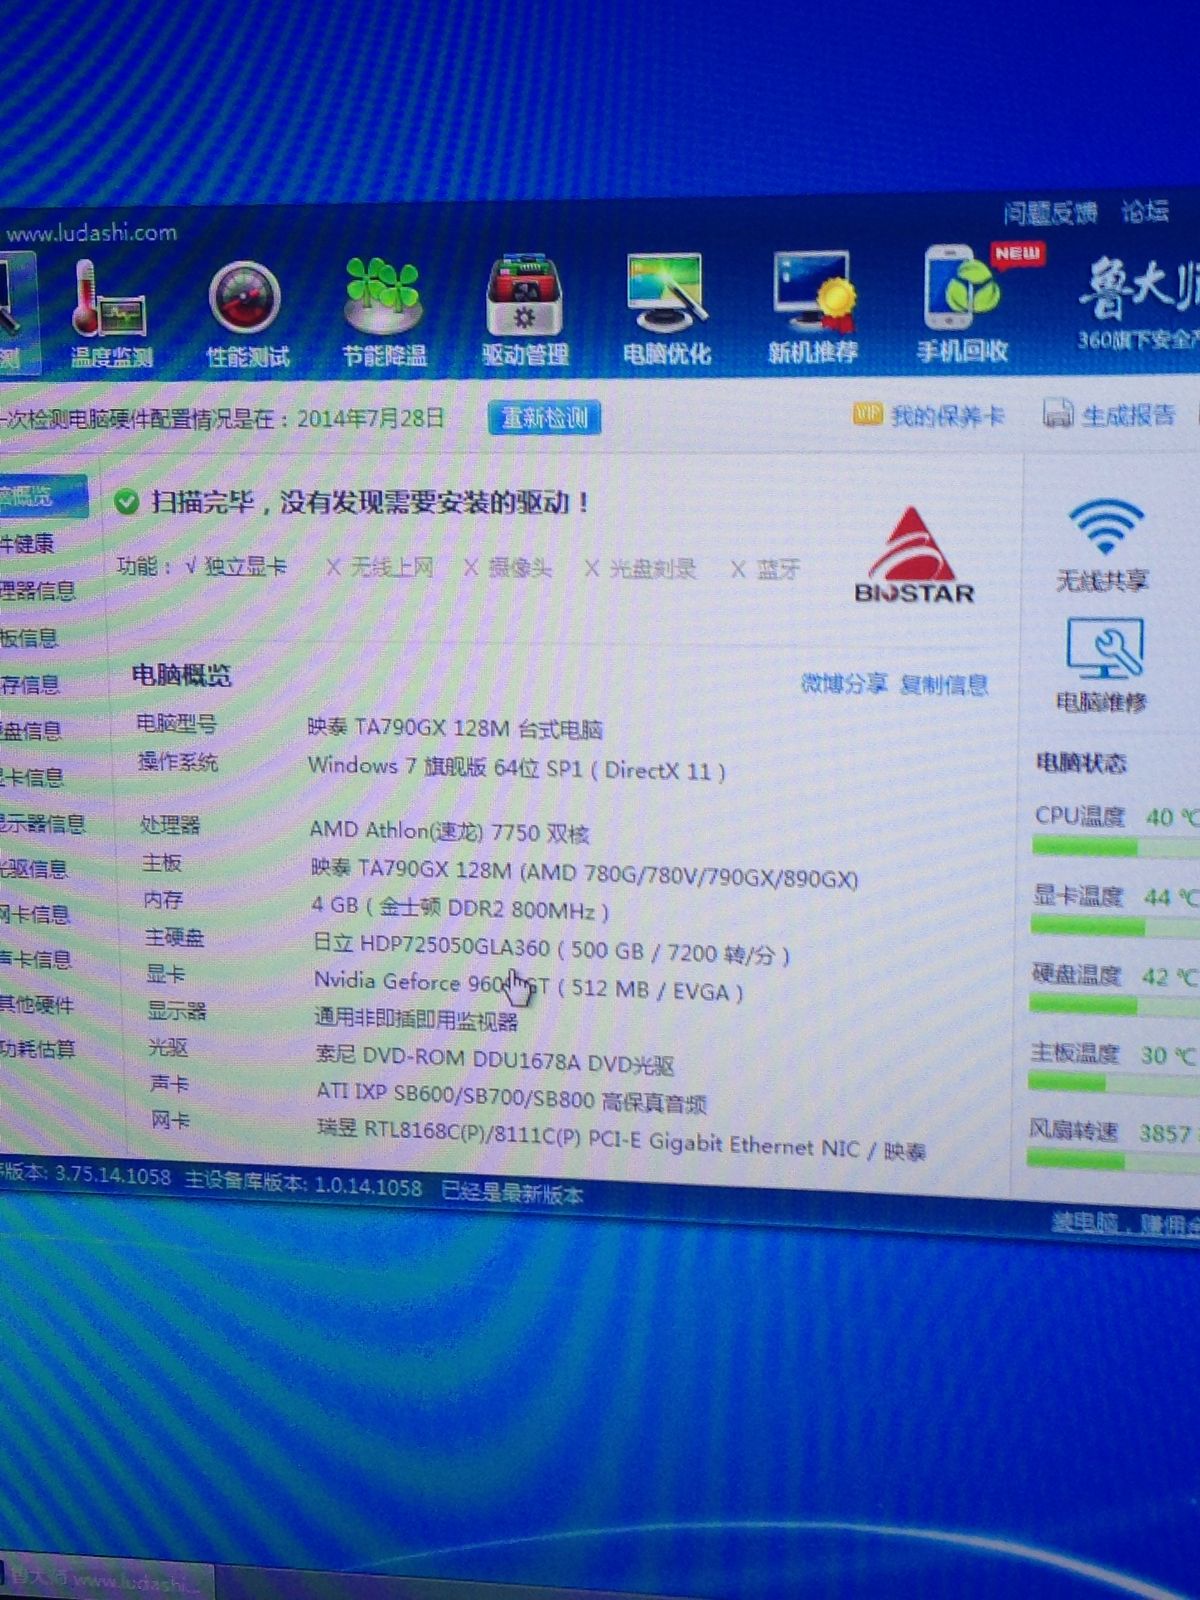Select the 显卡信息 sidebar tab
1200x1600 pixels.
tap(32, 777)
